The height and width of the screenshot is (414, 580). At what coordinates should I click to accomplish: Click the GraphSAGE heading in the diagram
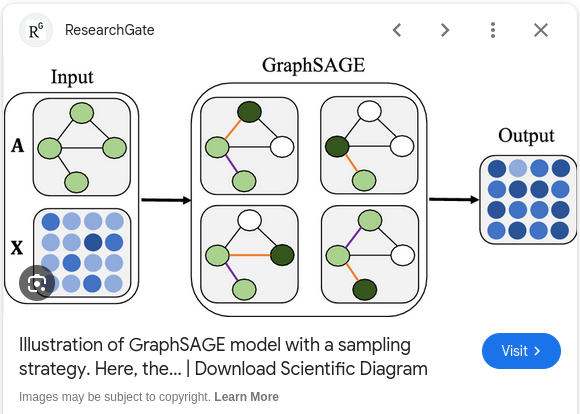[x=313, y=65]
